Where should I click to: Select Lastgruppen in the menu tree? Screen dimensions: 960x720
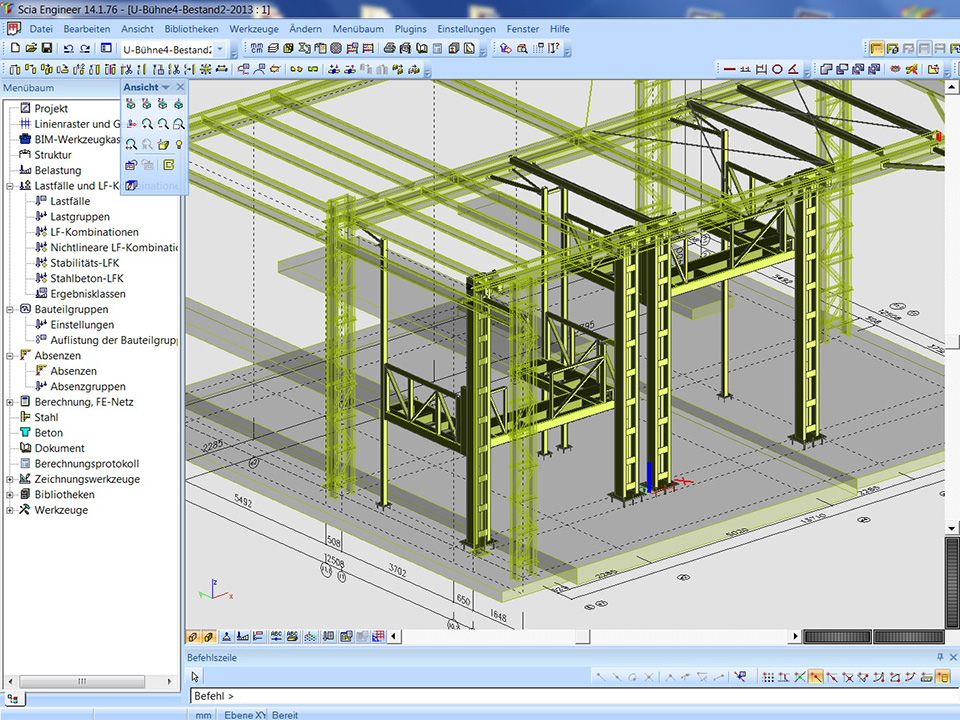tap(80, 217)
